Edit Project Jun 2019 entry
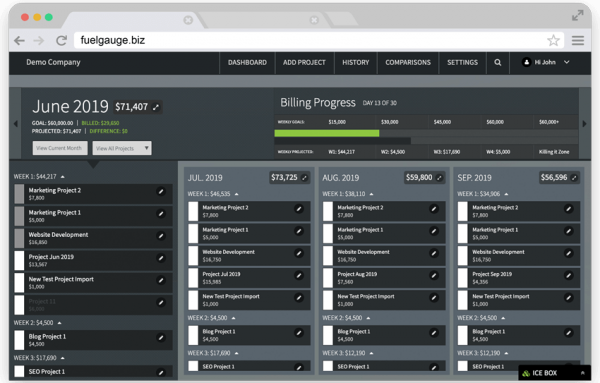 point(161,258)
